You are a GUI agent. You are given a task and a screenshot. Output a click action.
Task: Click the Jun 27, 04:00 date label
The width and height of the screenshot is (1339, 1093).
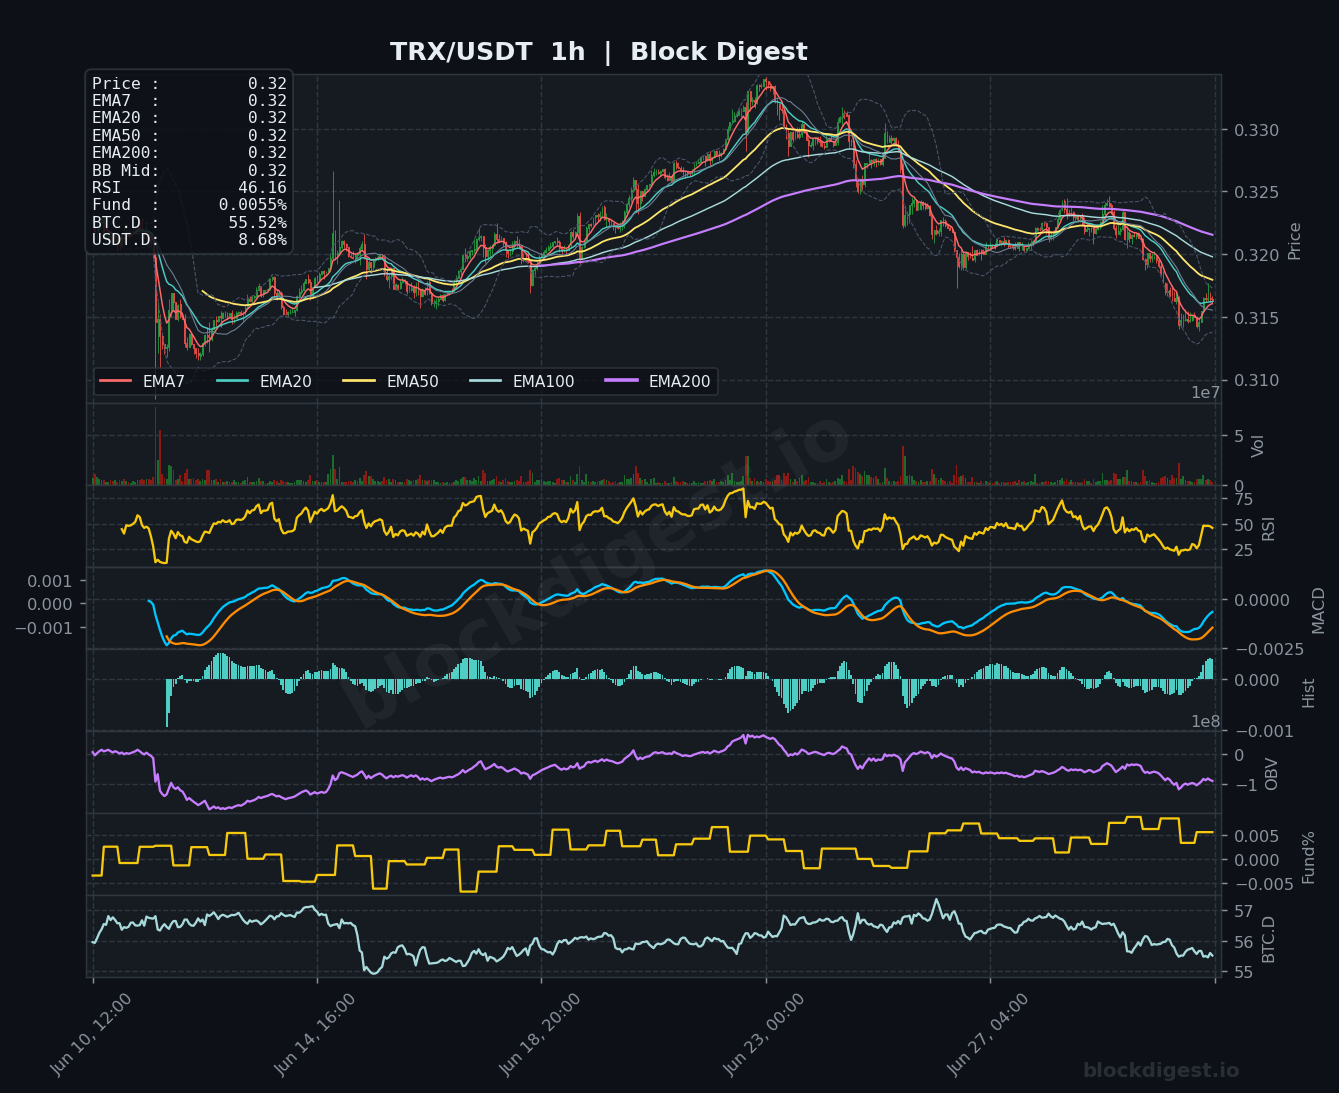(x=988, y=1035)
